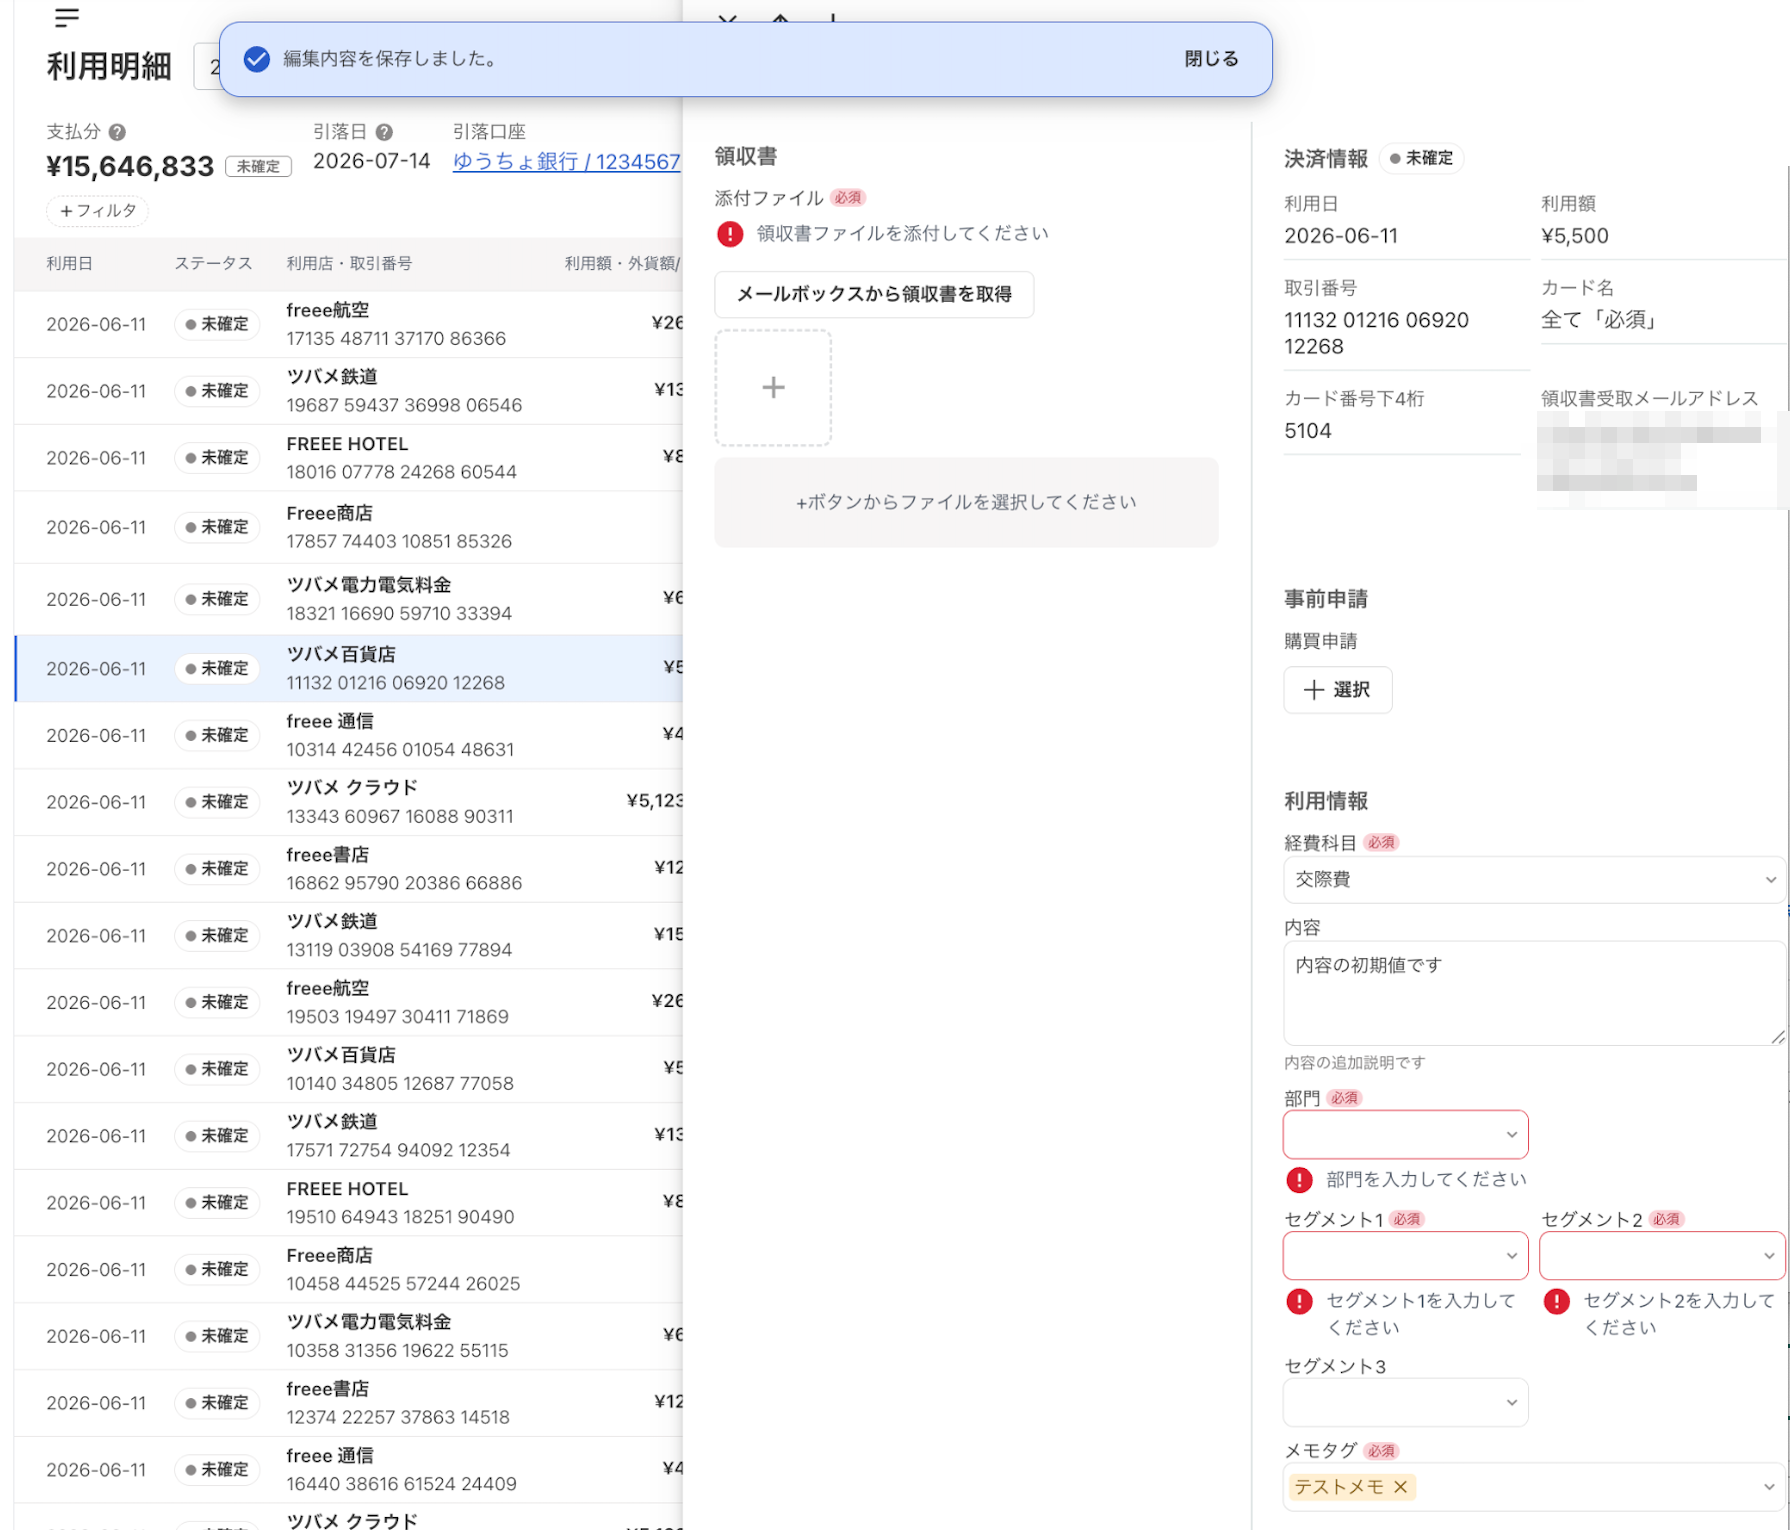Select row Freee商店 10458 44525 57244 26025

[x=349, y=1269]
